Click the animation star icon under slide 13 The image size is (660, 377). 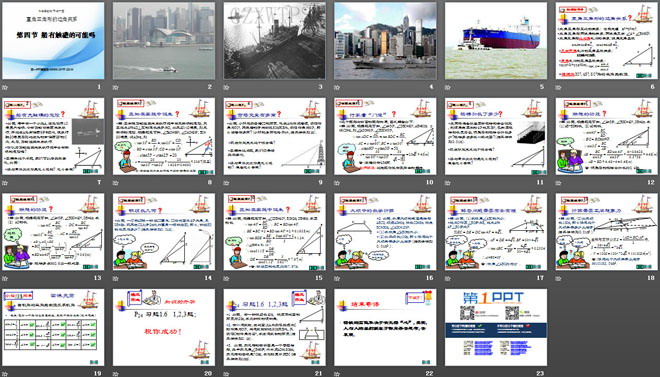tap(5, 278)
